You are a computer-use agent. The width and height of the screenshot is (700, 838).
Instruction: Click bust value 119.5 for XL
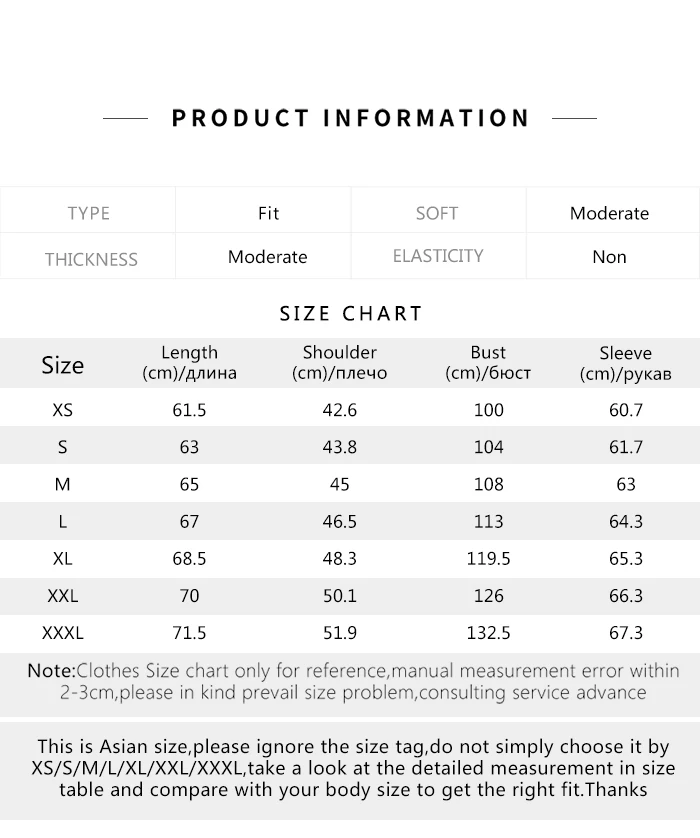488,558
